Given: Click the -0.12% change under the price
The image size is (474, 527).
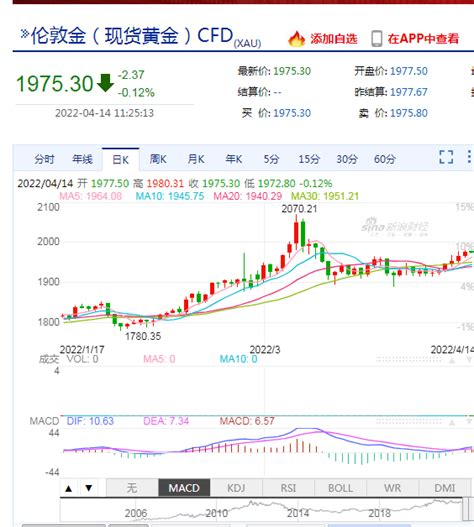Looking at the screenshot, I should [x=136, y=93].
